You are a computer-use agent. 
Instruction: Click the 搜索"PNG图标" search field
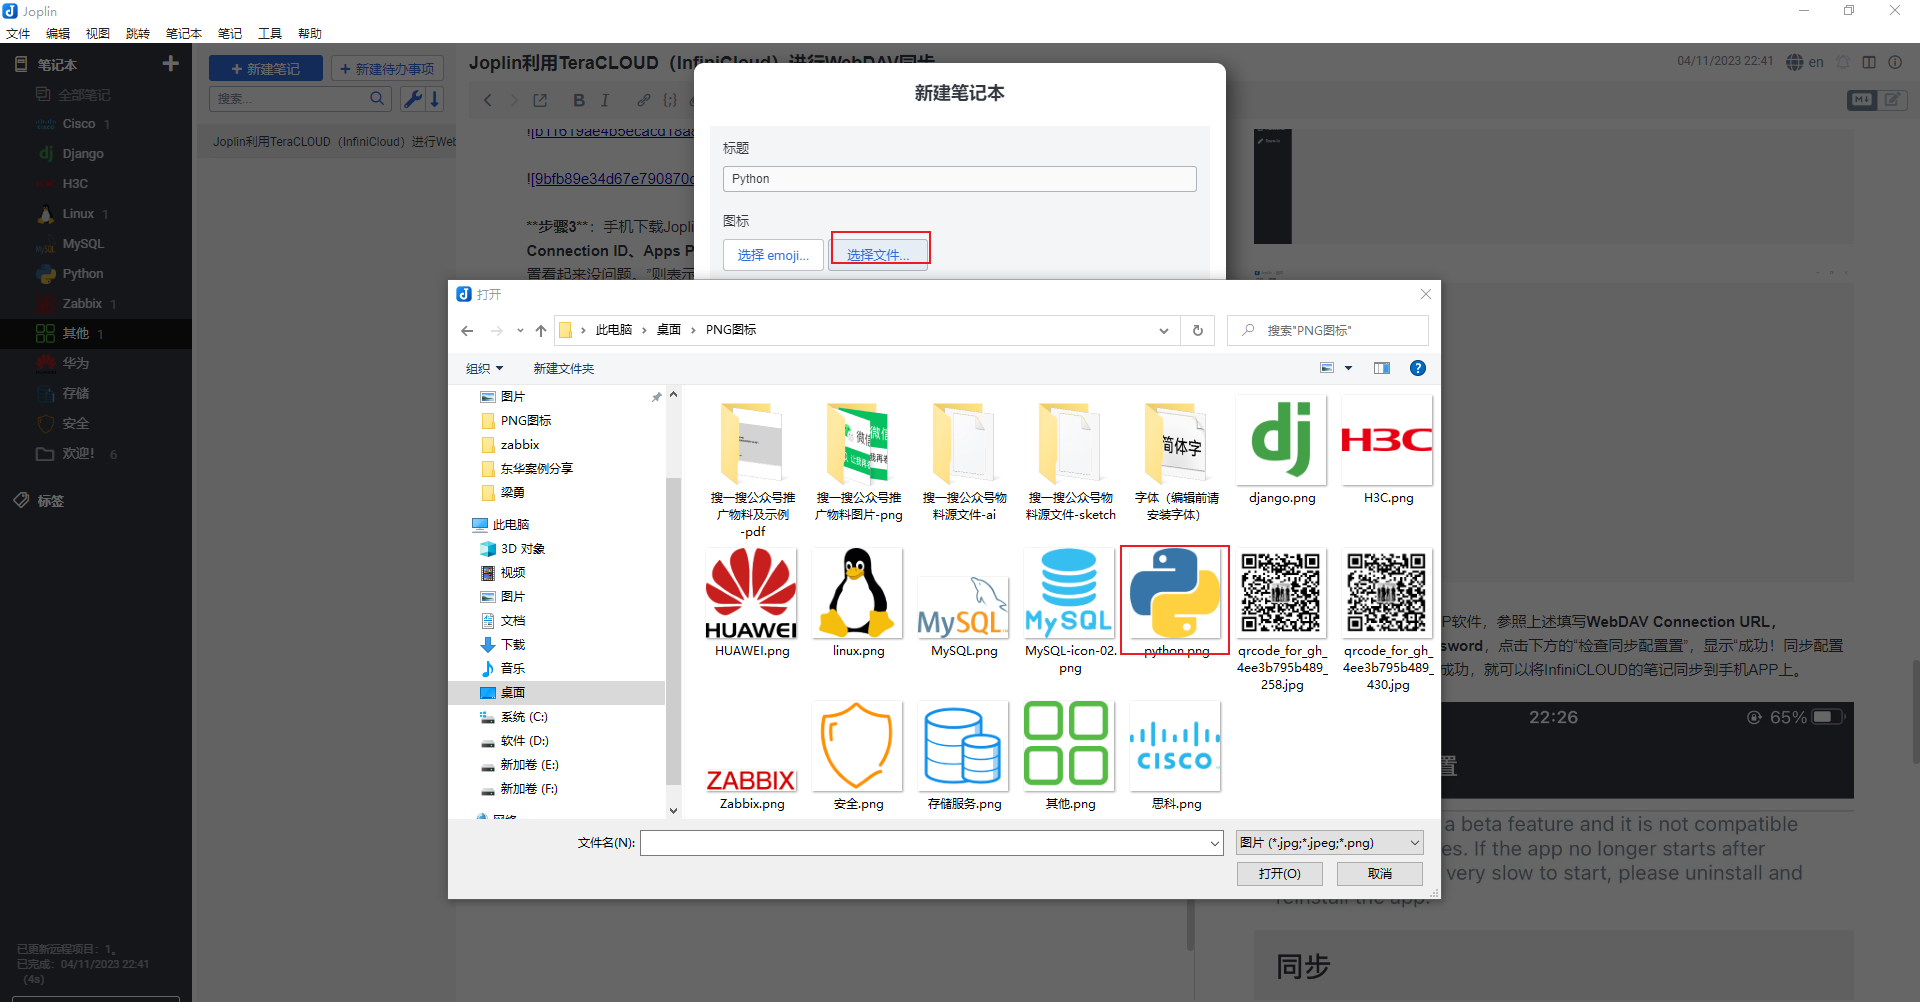coord(1327,330)
